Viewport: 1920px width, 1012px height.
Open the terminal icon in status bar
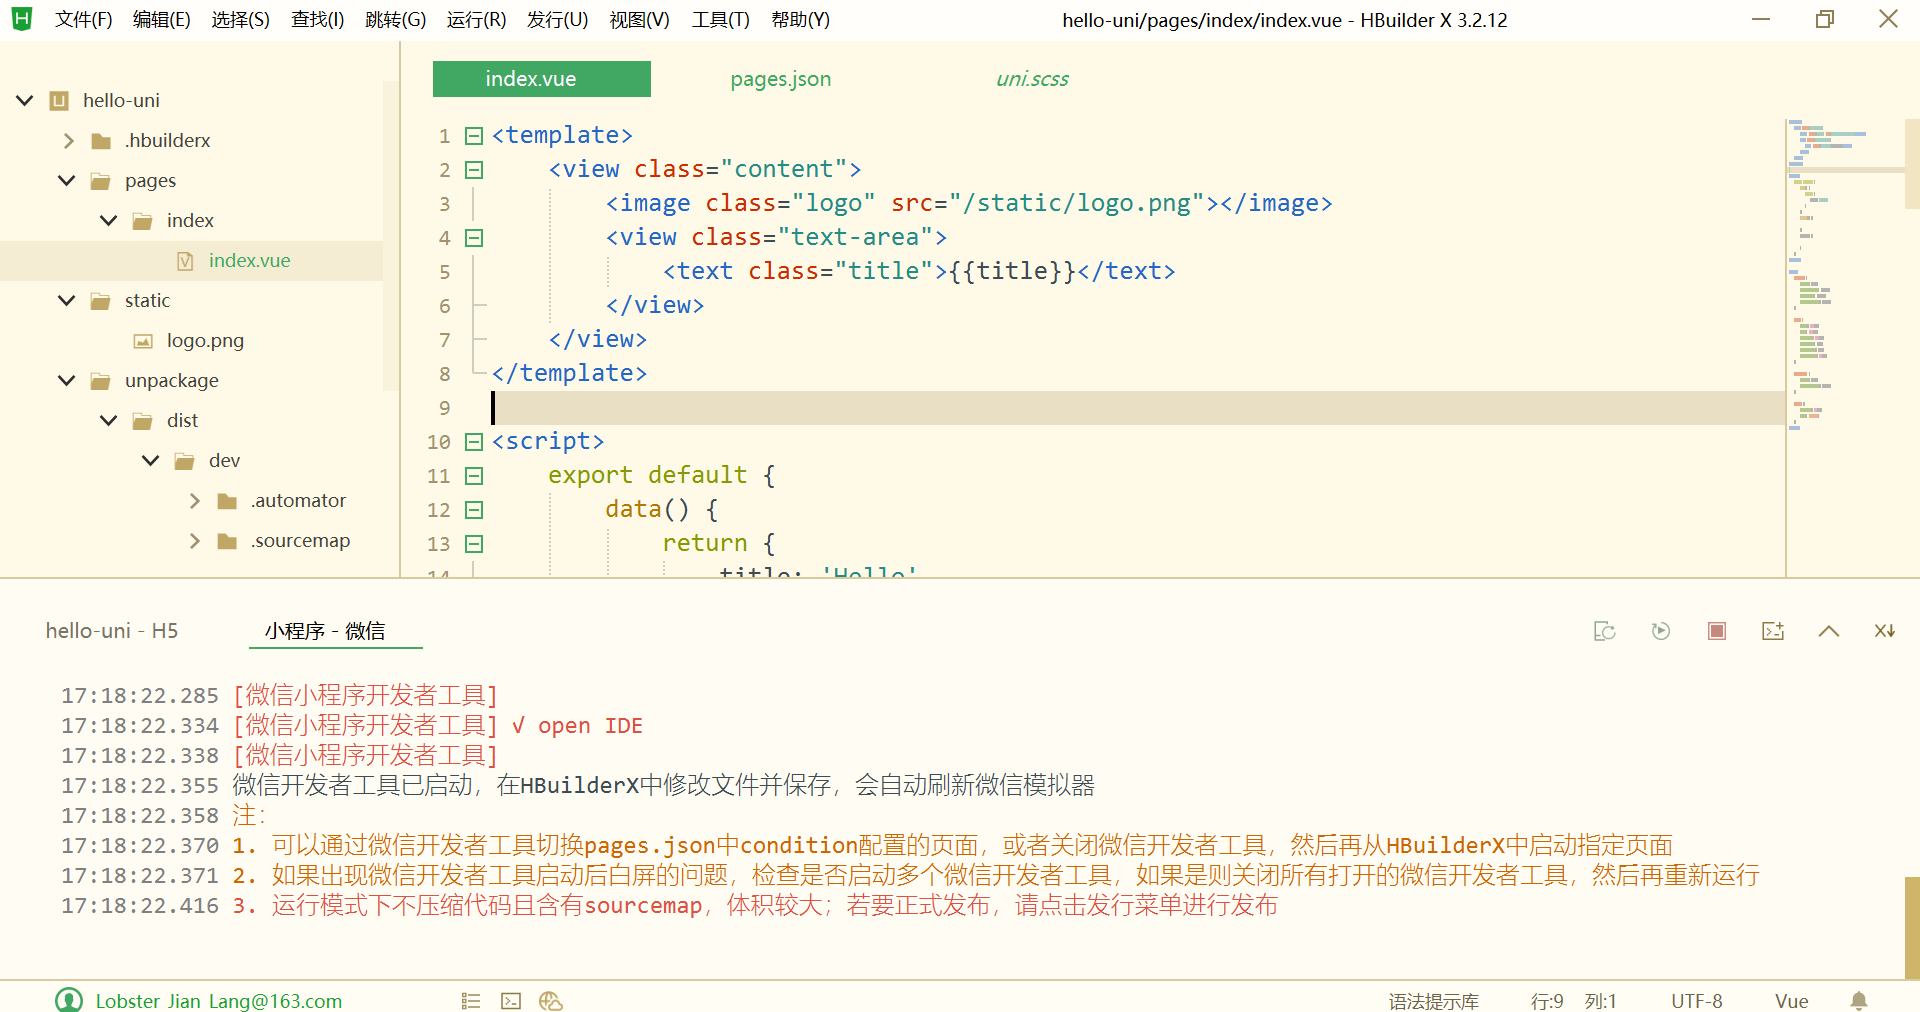(x=511, y=1001)
